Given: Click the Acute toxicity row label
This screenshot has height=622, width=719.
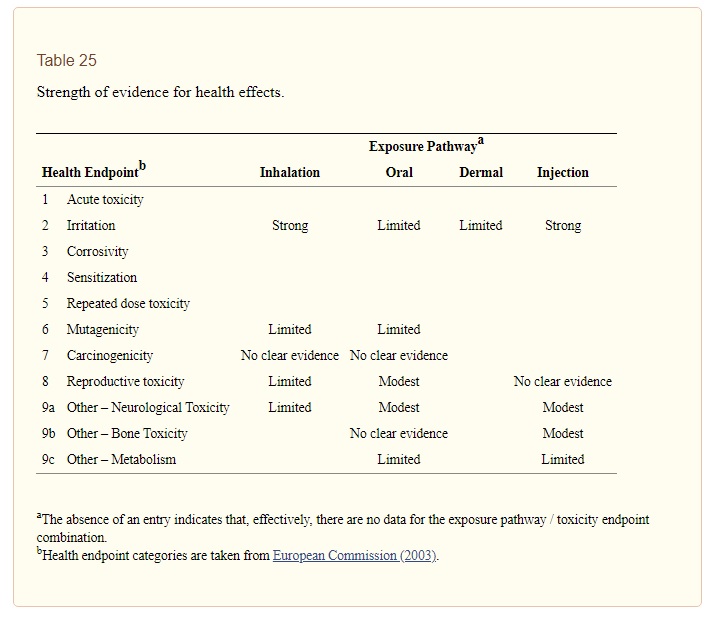Looking at the screenshot, I should [x=105, y=200].
